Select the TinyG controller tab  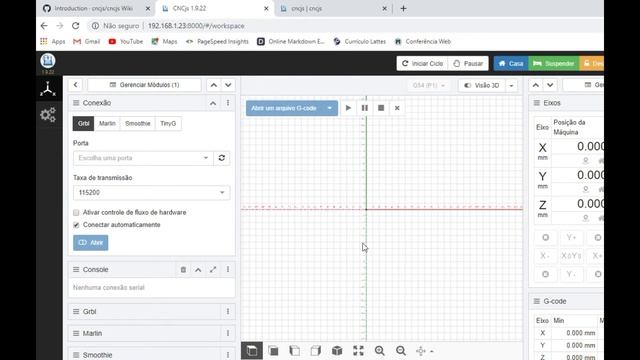[168, 123]
